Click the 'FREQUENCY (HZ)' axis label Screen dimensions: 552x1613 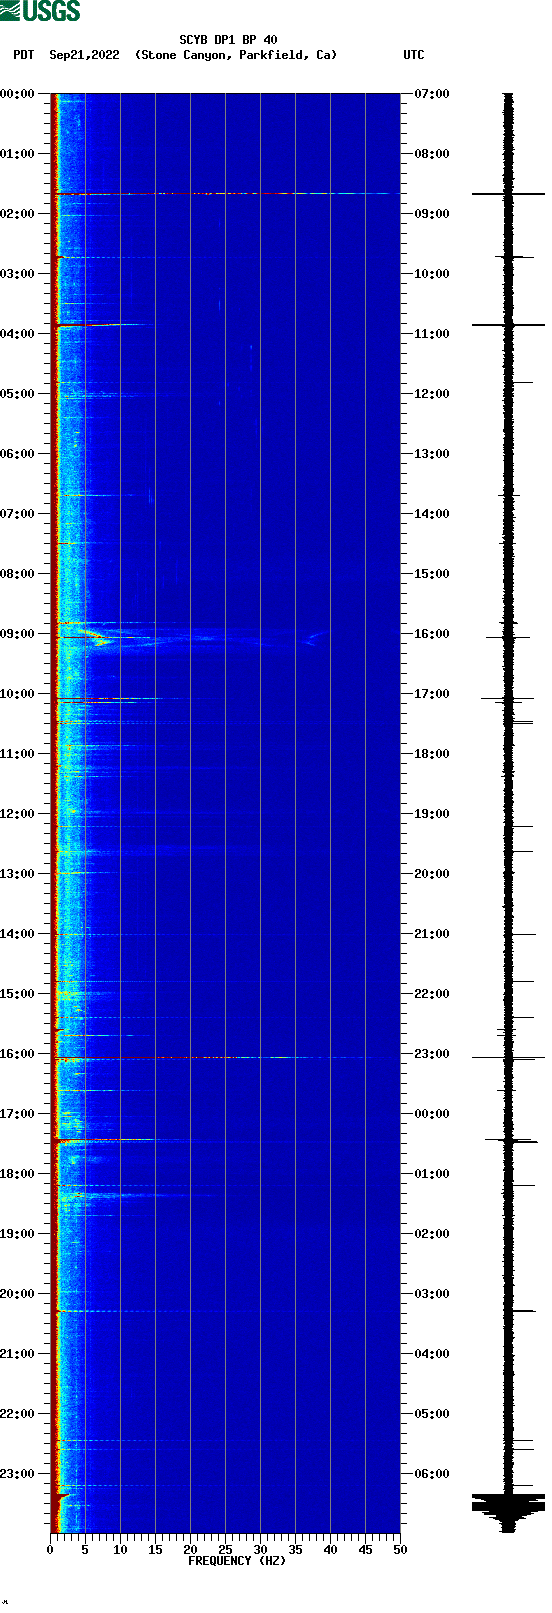pyautogui.click(x=237, y=1561)
